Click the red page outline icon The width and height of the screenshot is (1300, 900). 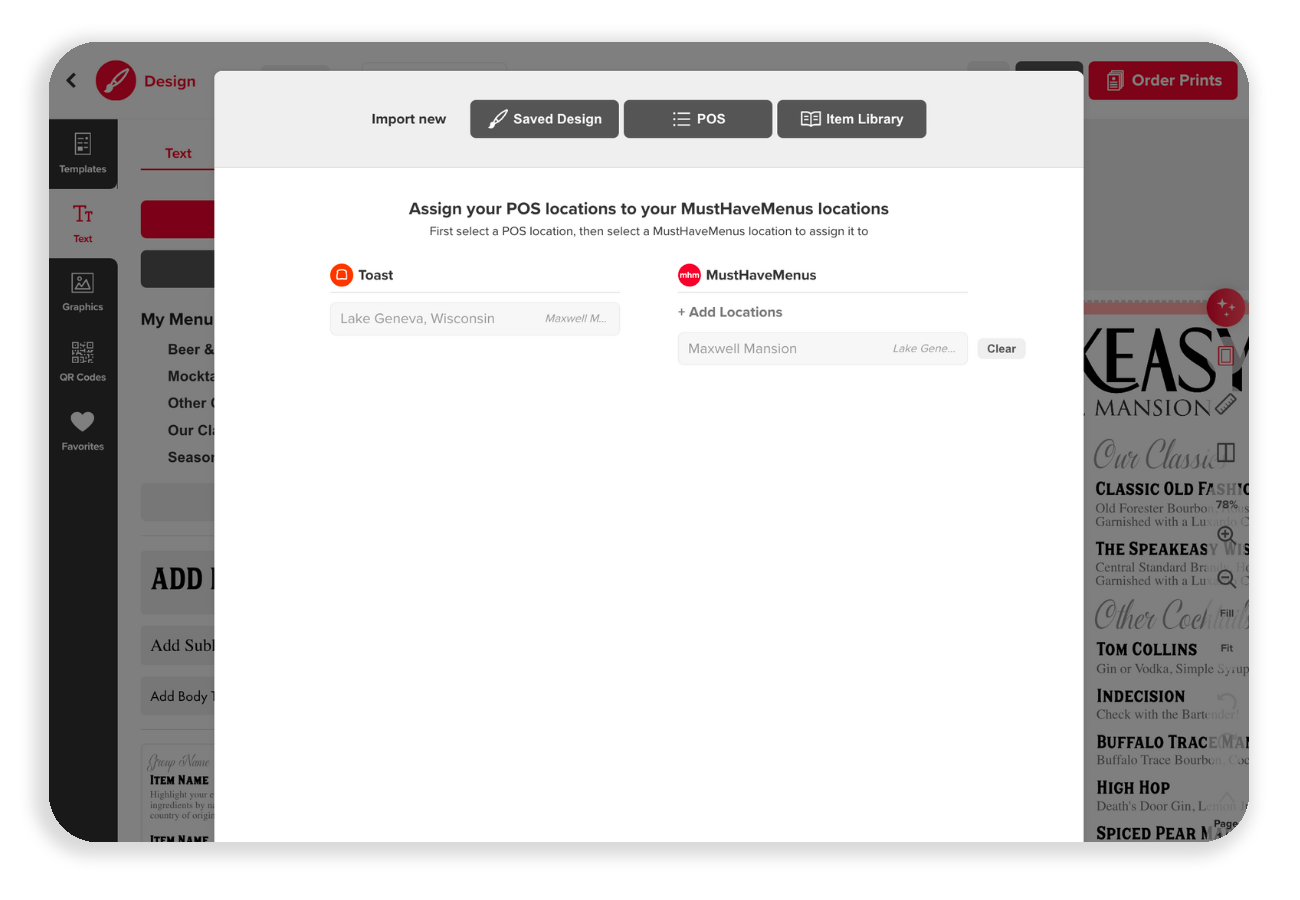1226,355
